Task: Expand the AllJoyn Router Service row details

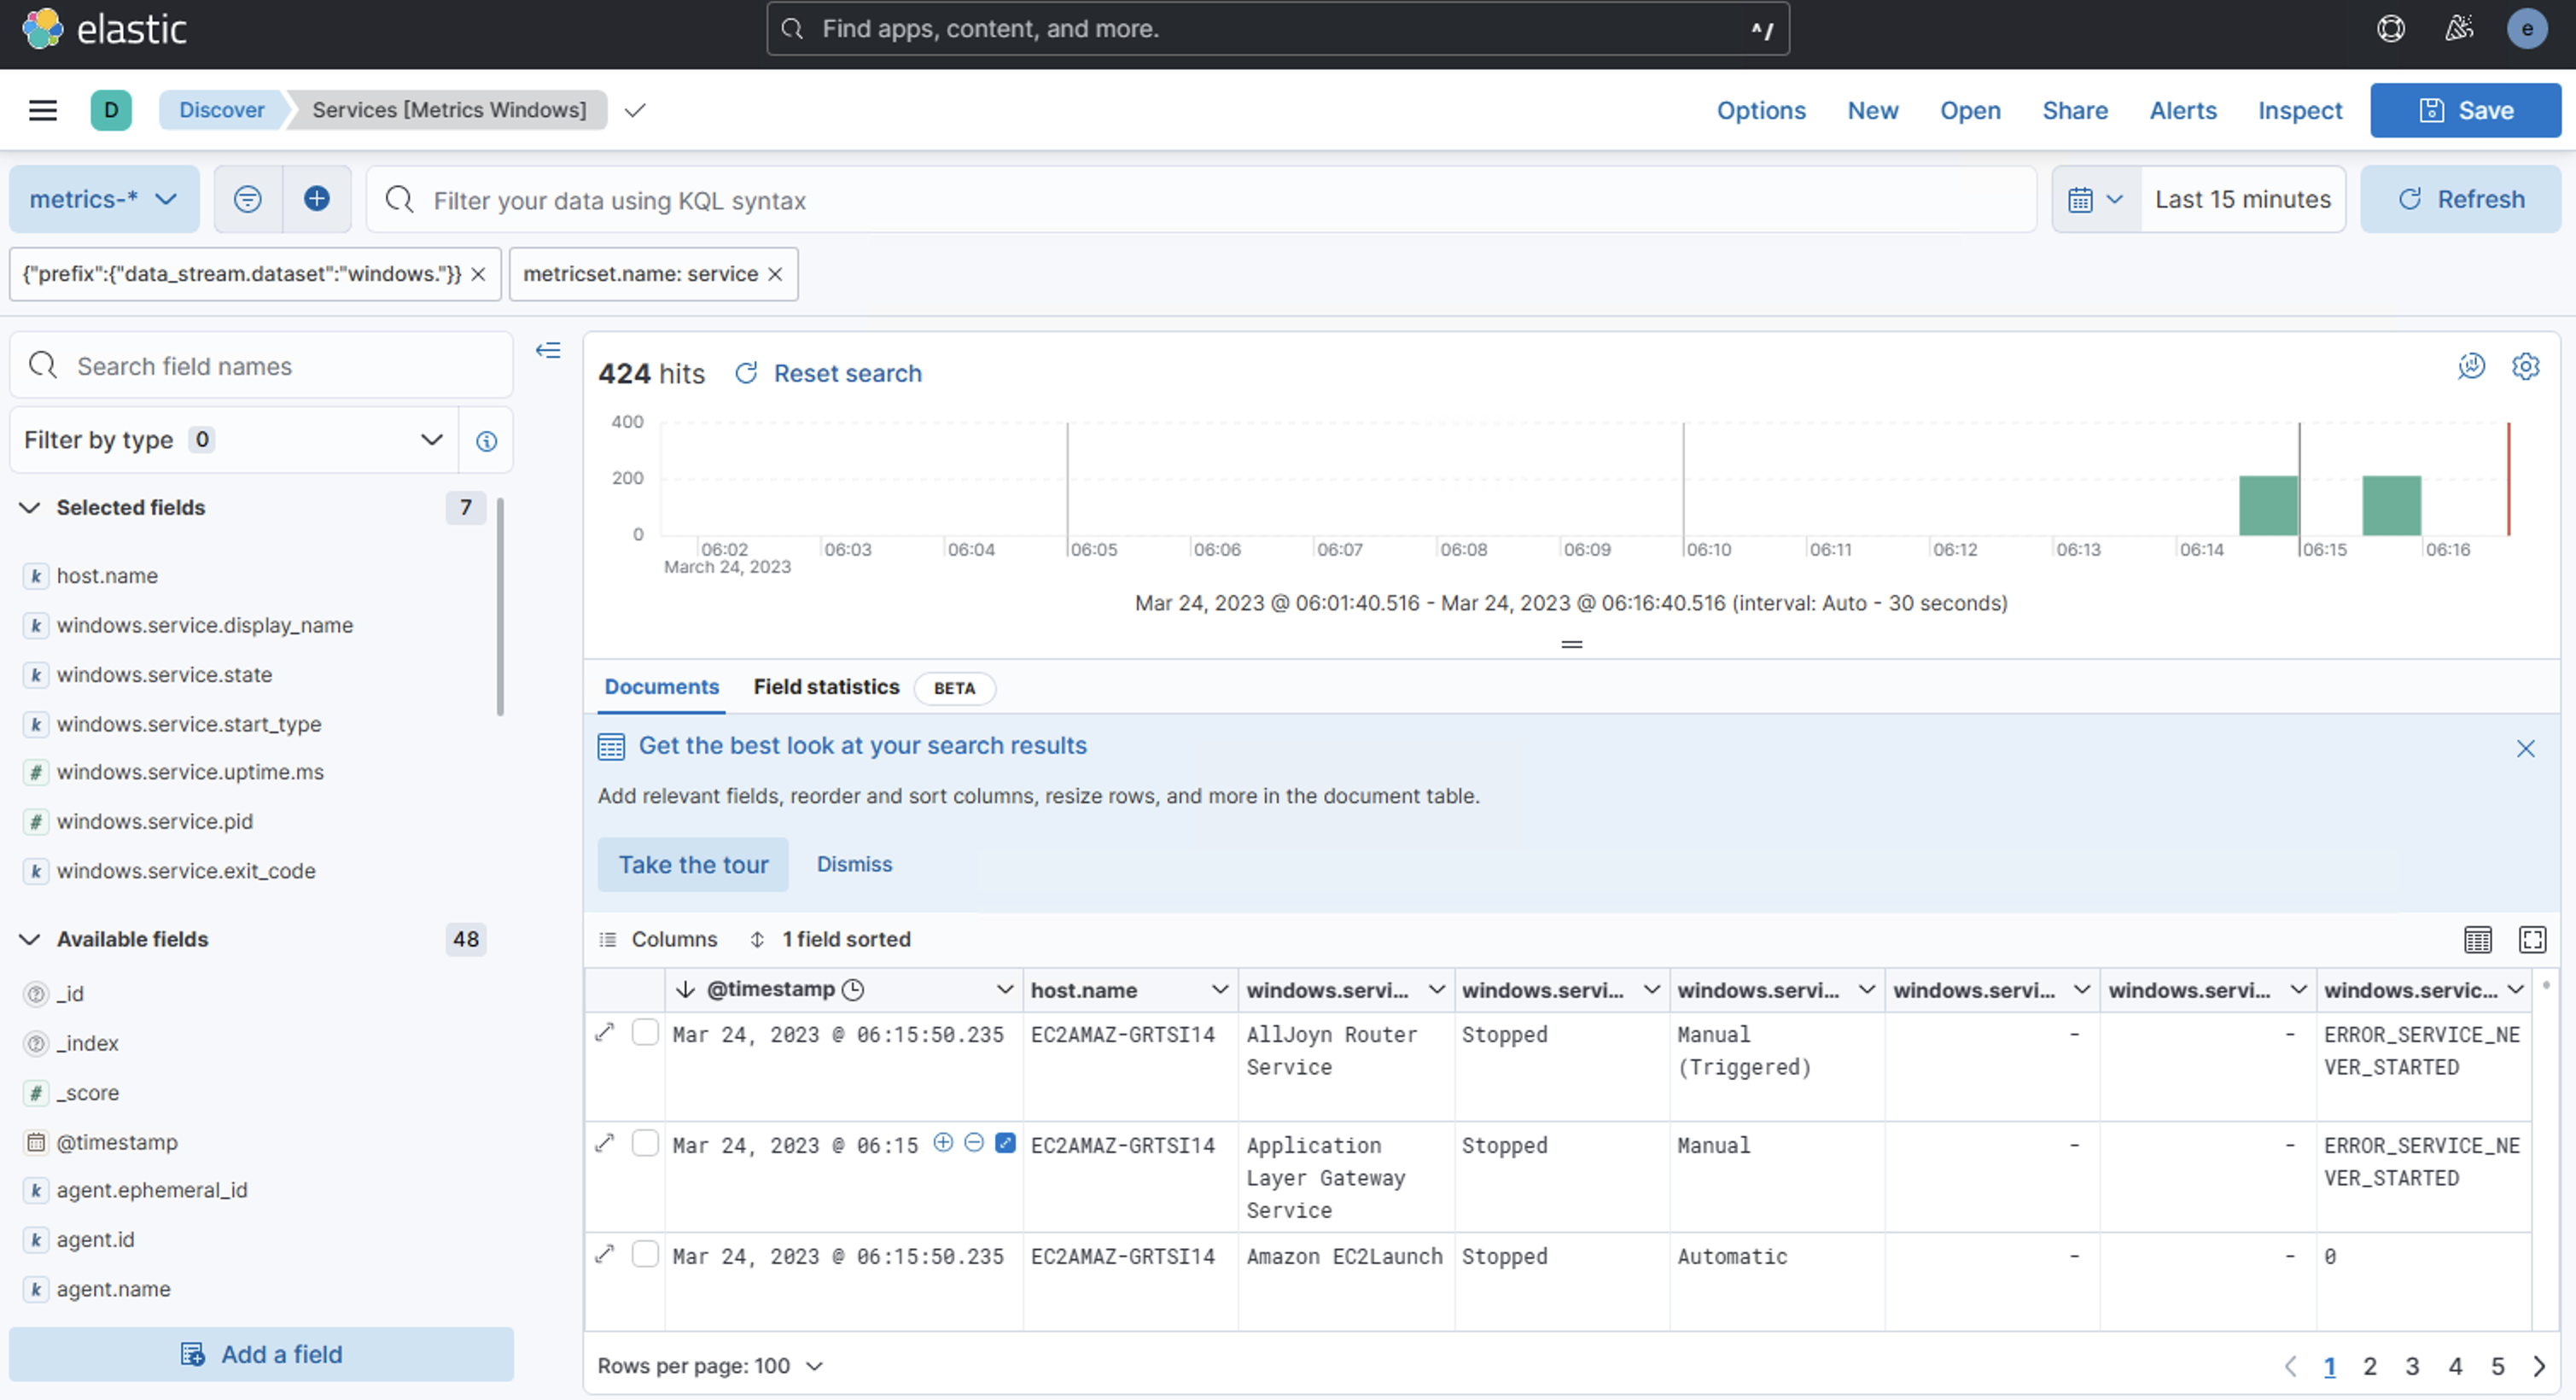Action: click(604, 1033)
